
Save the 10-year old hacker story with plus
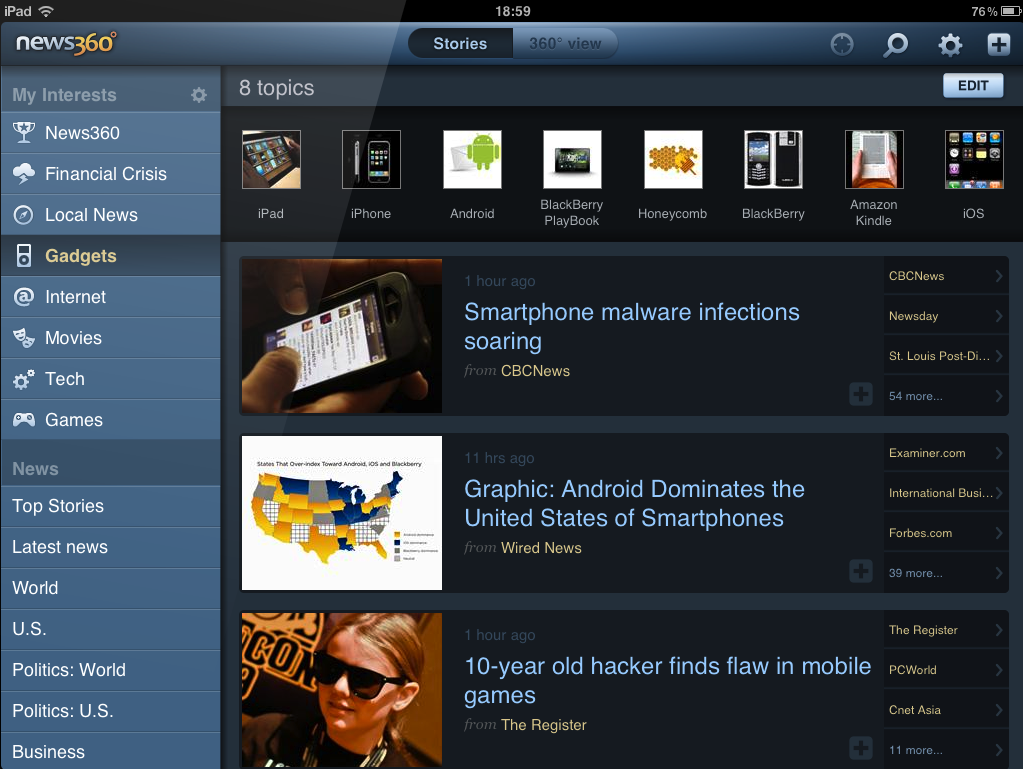[861, 747]
